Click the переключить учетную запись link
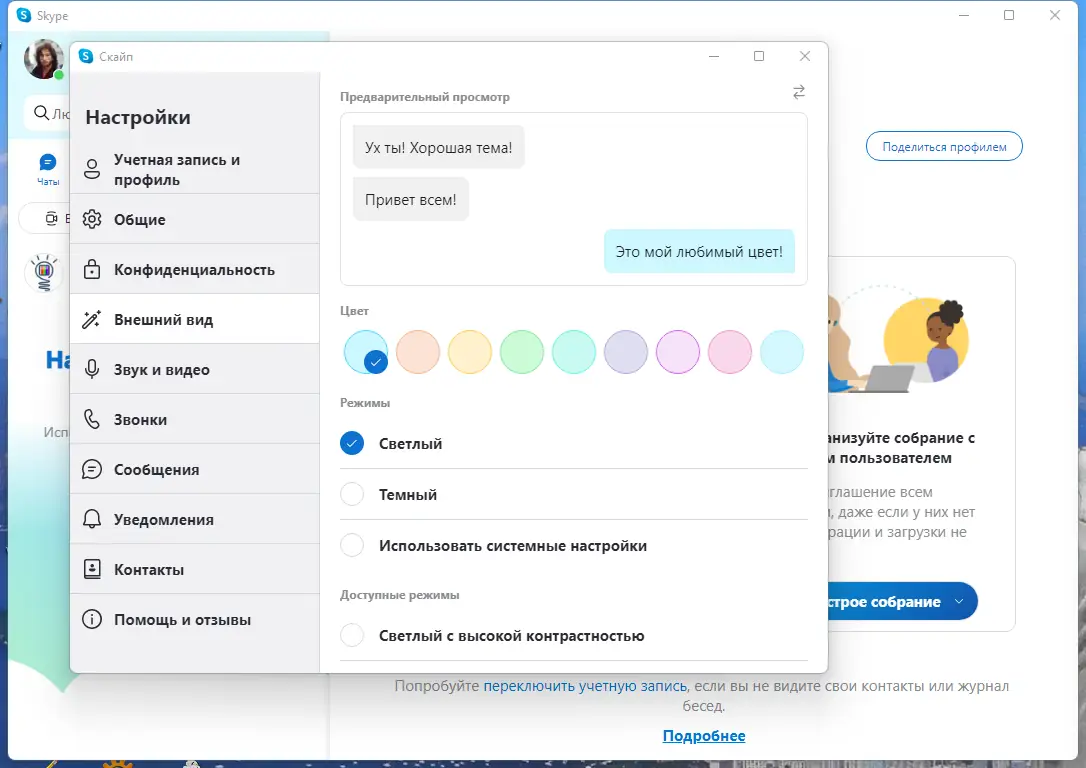The height and width of the screenshot is (768, 1086). tap(585, 686)
